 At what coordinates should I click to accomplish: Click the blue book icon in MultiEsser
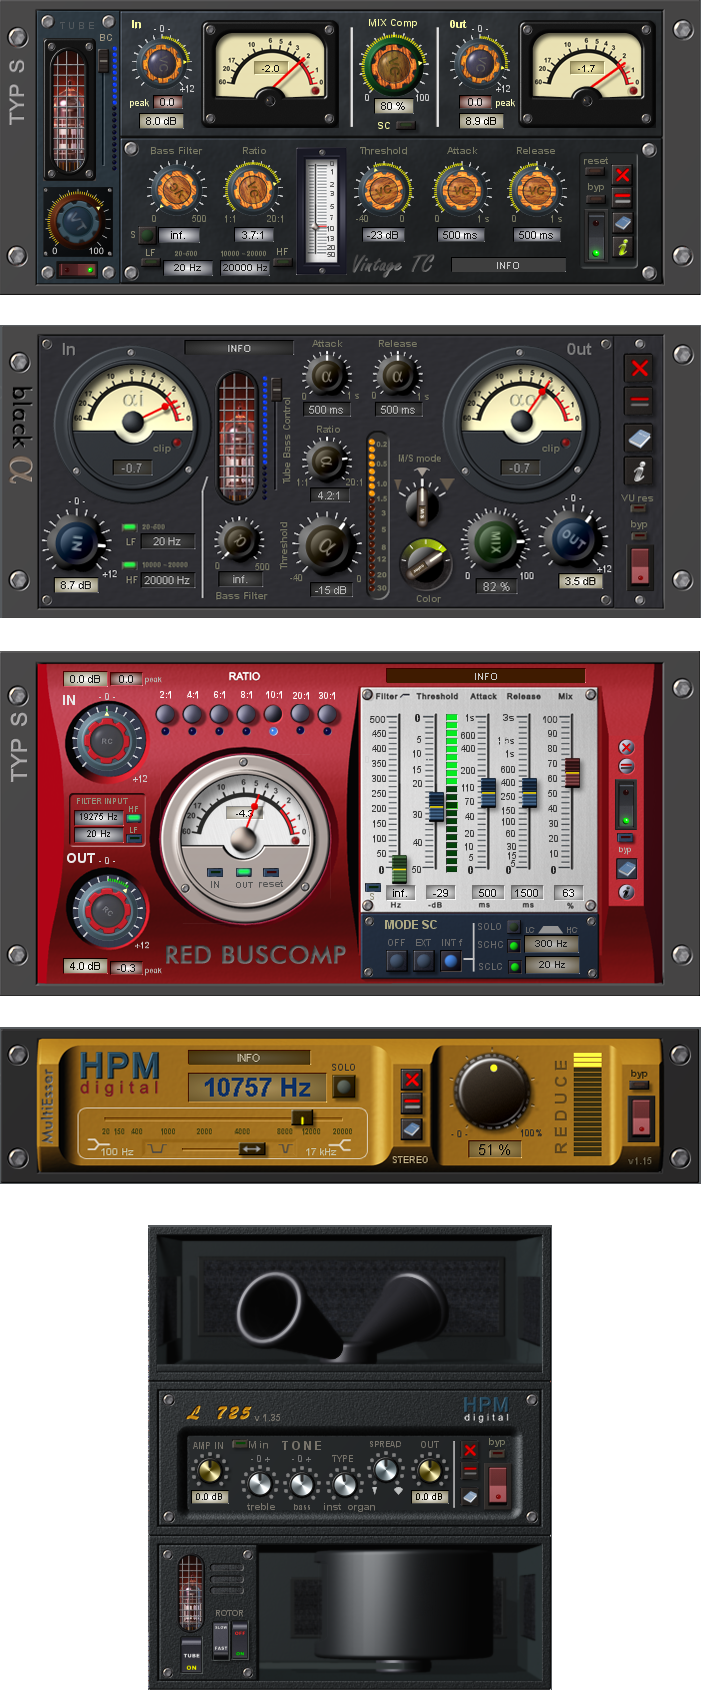412,1128
